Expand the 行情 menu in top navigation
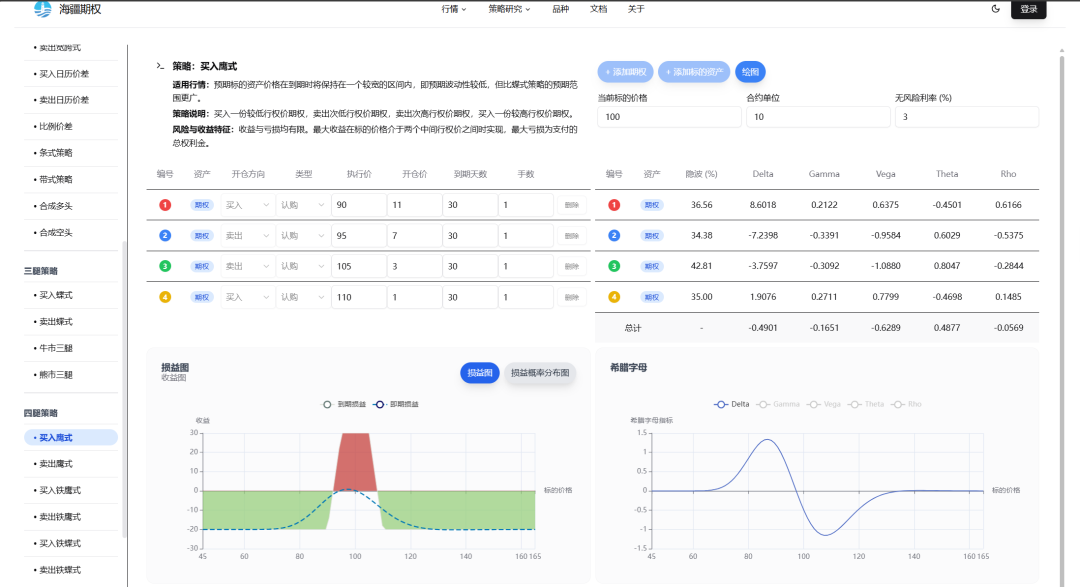Viewport: 1080px width, 587px height. 454,9
